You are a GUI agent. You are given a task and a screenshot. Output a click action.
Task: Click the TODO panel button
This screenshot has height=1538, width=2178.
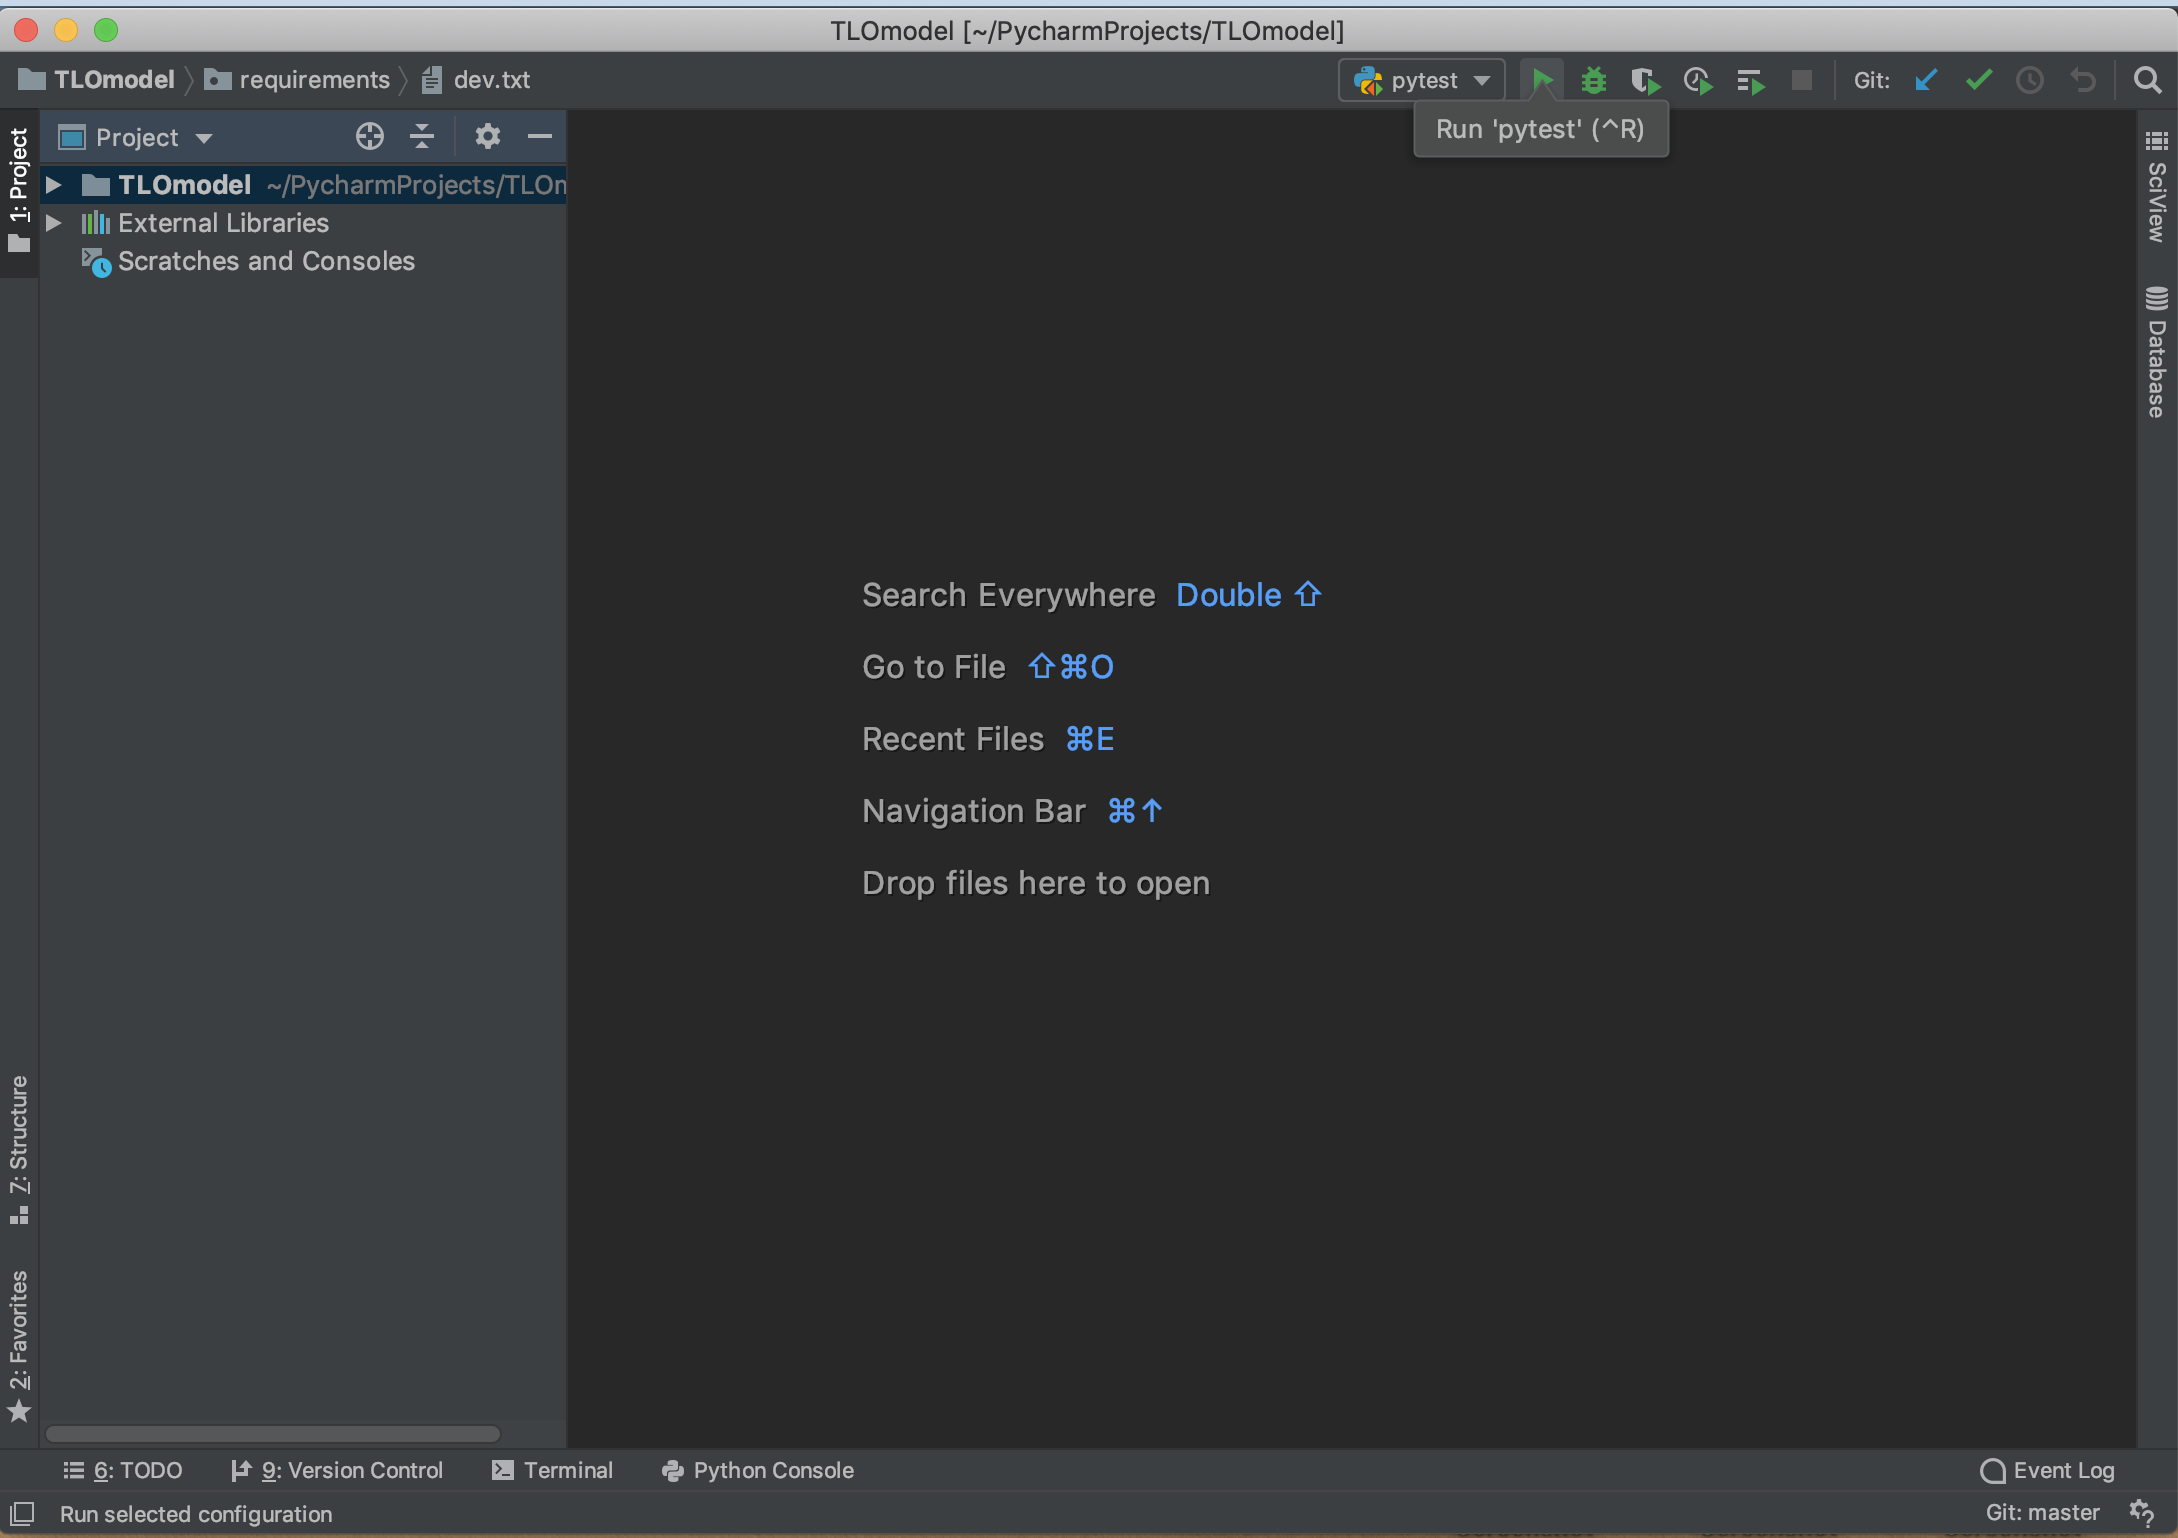click(x=120, y=1468)
